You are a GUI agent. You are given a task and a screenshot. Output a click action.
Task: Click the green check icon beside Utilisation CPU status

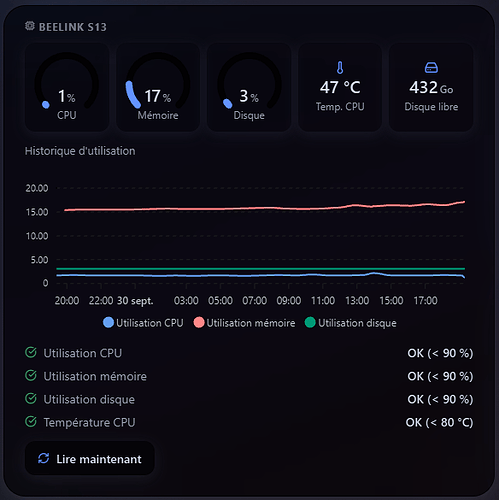(31, 352)
